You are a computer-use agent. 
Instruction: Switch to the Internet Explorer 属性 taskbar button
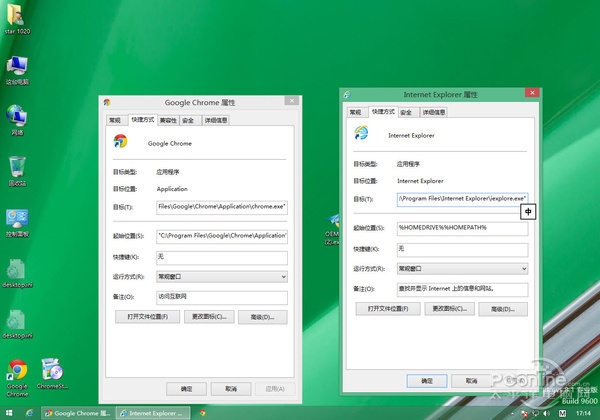(x=153, y=413)
